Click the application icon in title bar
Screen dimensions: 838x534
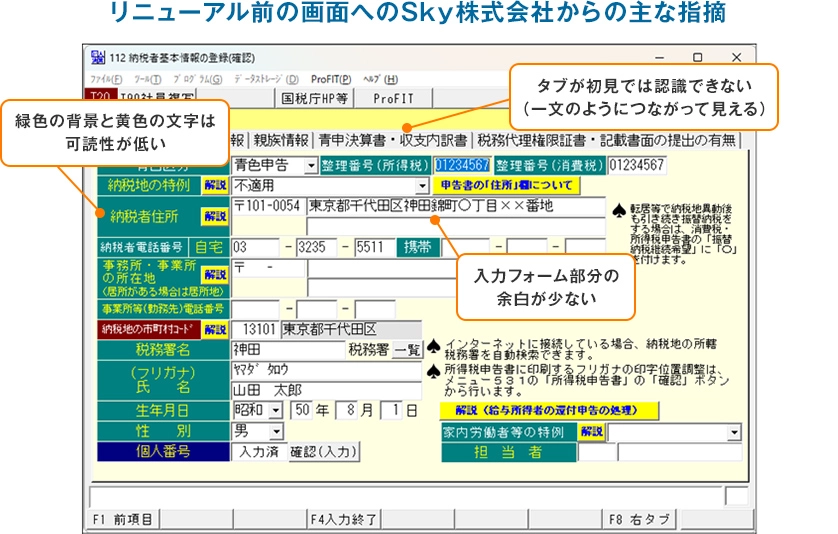coord(98,57)
